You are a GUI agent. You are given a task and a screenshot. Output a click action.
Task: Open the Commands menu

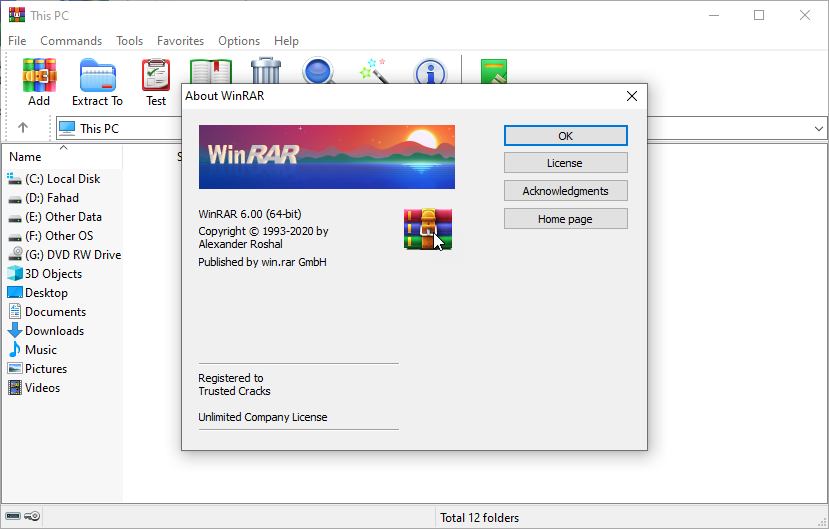[x=71, y=41]
